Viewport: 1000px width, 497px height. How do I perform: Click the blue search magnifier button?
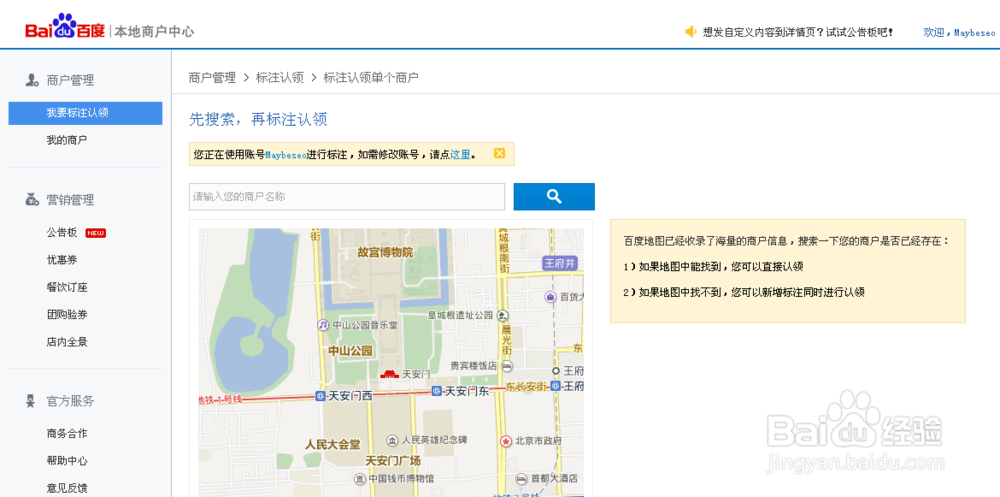tap(554, 197)
